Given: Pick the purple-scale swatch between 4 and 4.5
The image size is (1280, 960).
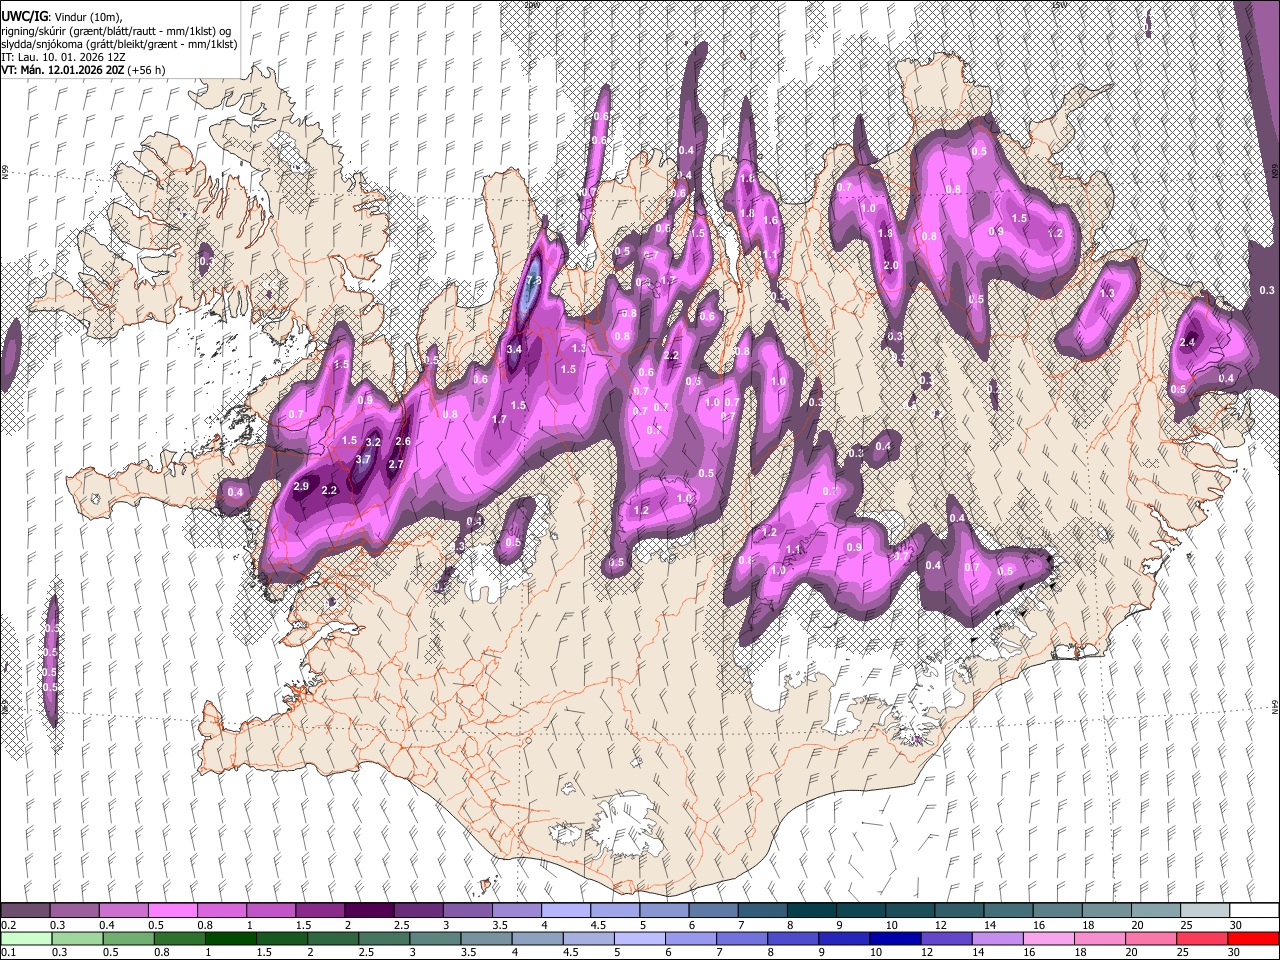Looking at the screenshot, I should (566, 910).
